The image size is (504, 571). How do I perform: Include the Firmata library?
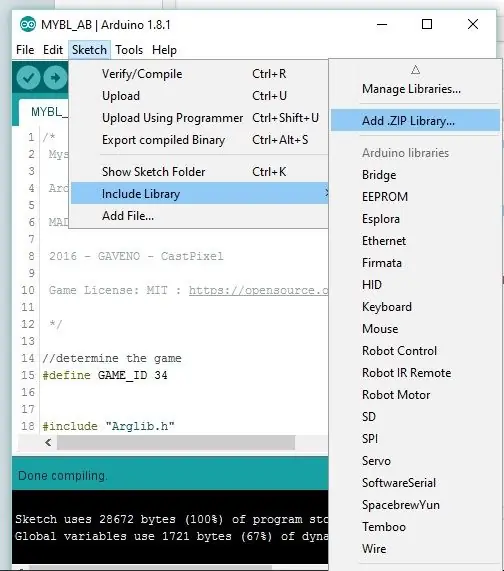415,263
